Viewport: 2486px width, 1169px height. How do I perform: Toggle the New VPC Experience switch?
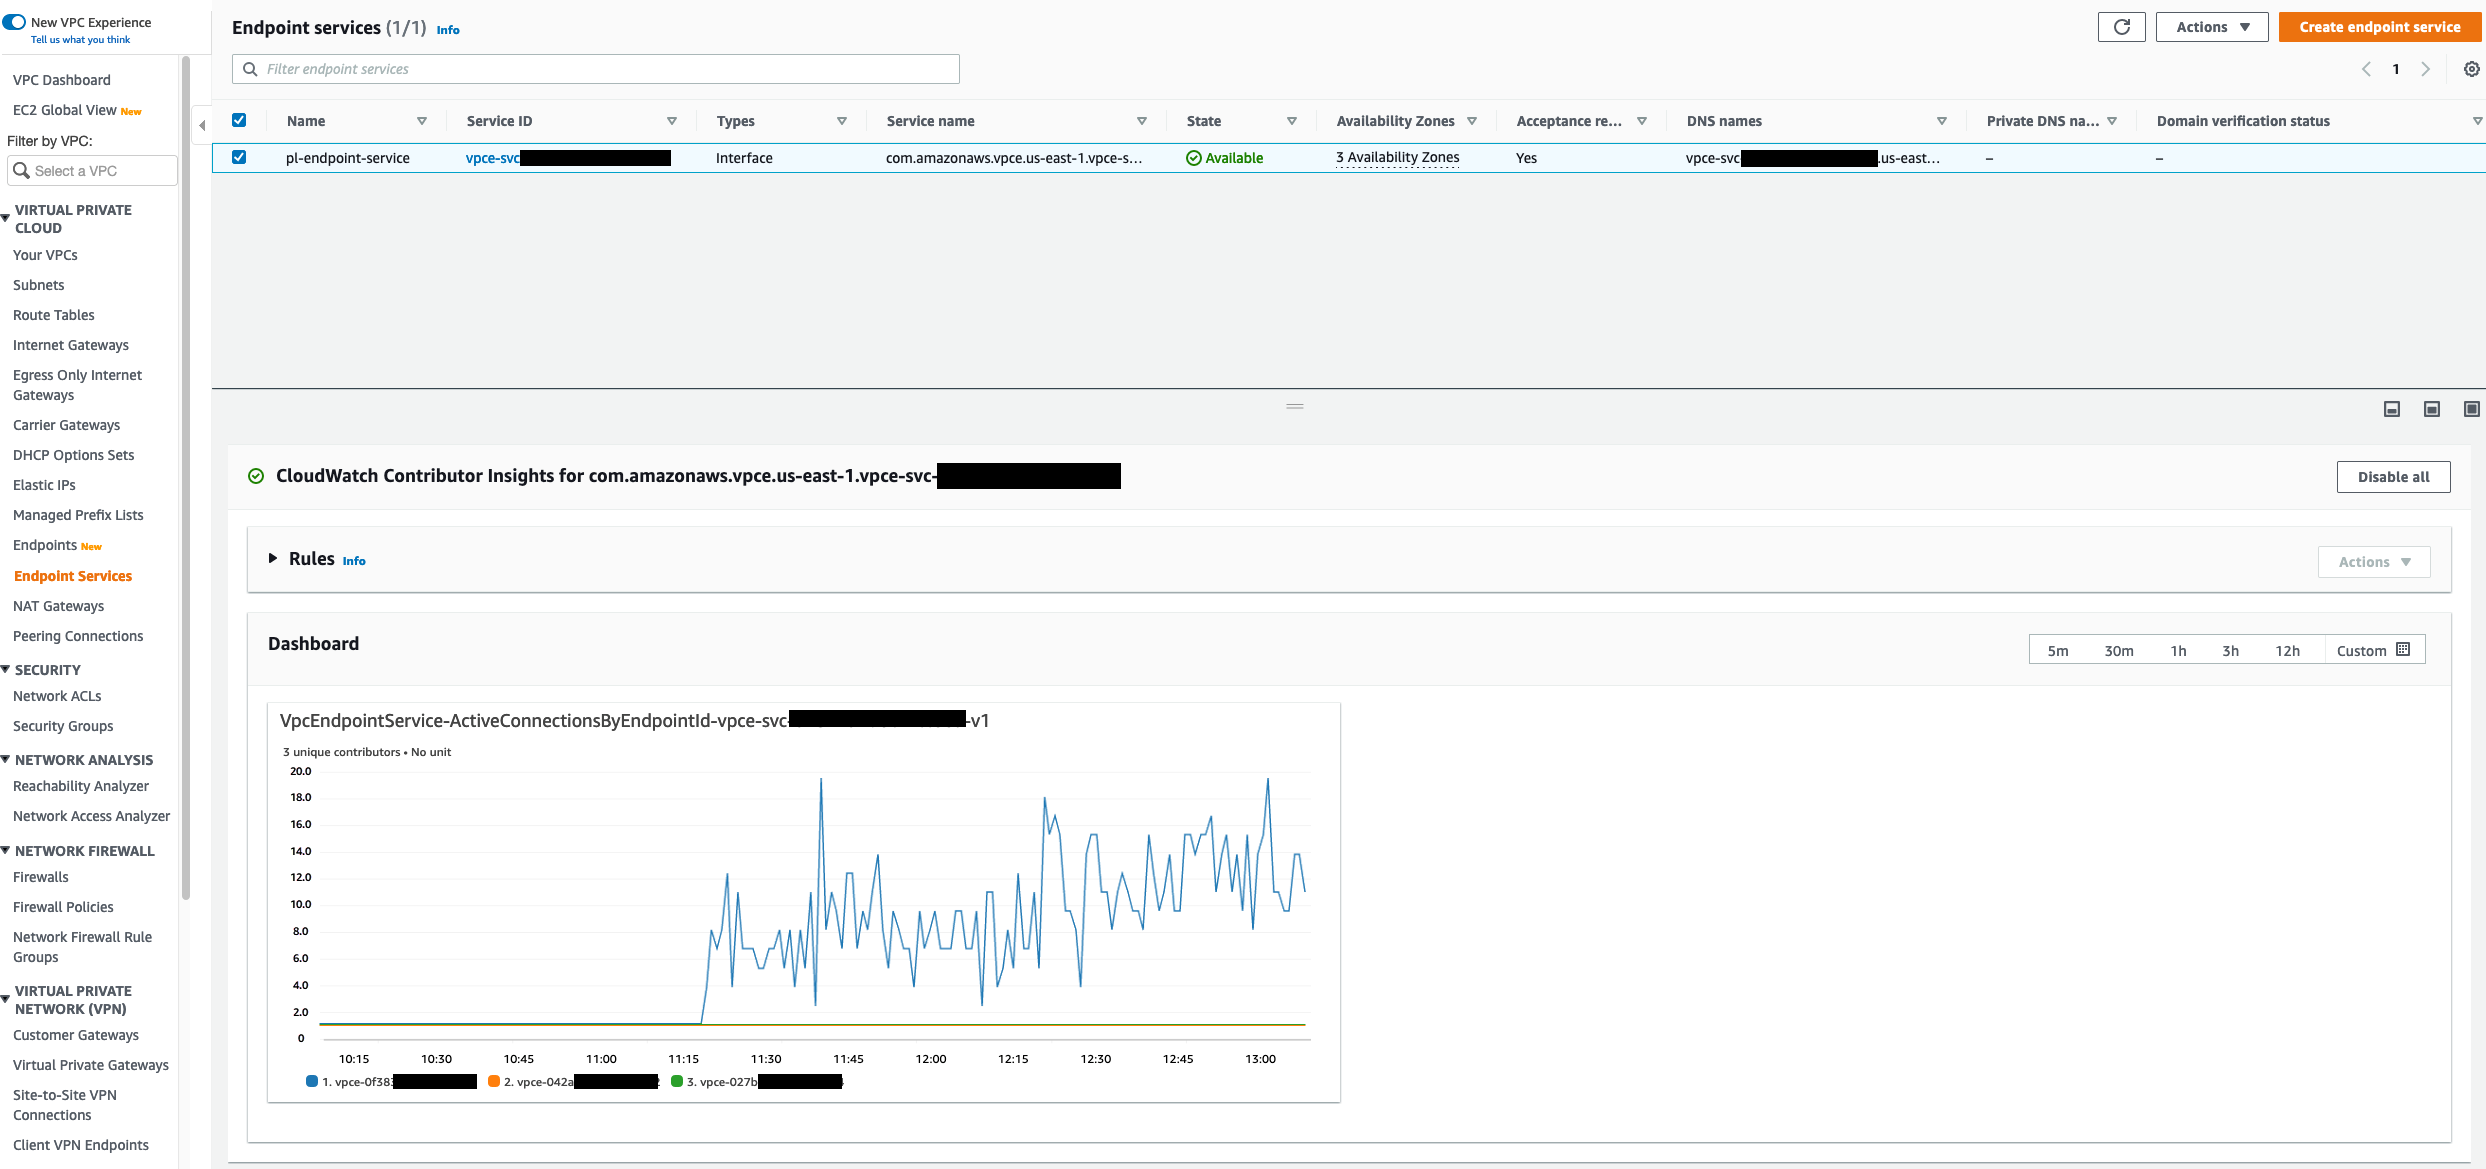[x=15, y=22]
